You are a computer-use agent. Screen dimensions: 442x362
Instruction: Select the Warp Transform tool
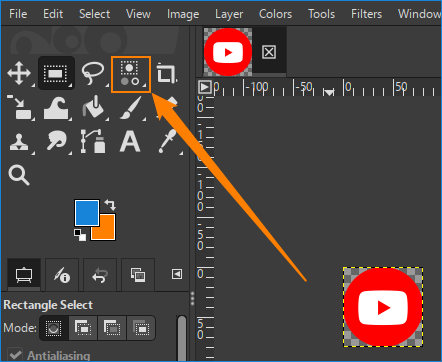point(56,108)
